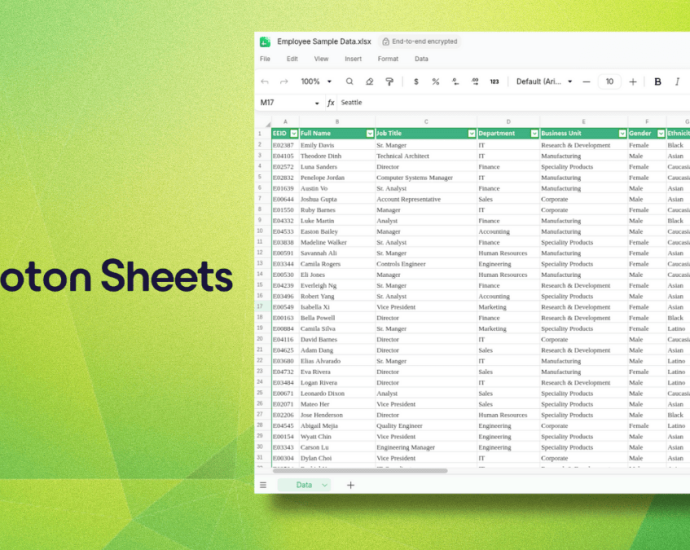The height and width of the screenshot is (550, 690).
Task: Undo the last action
Action: pos(264,81)
